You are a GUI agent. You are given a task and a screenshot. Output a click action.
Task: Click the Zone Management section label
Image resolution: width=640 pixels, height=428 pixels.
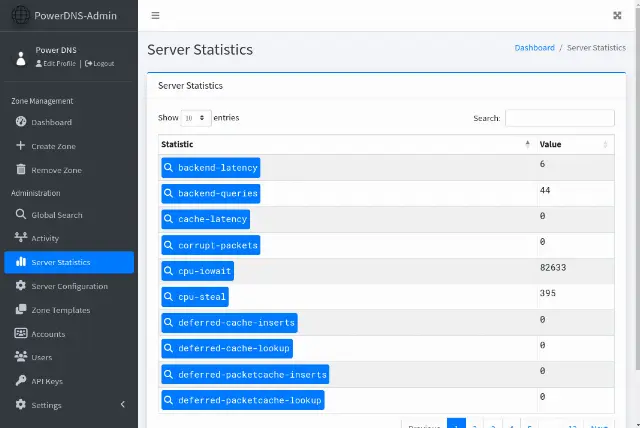(42, 101)
